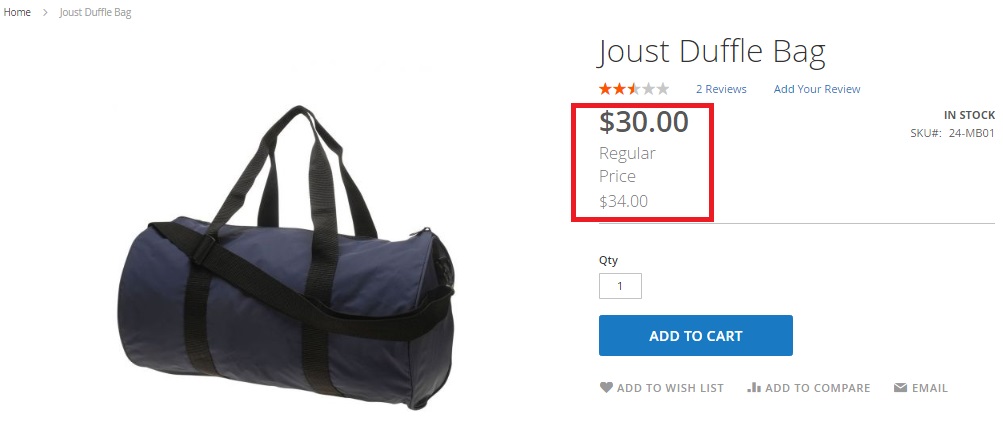Click the bar chart icon for compare
Screen dimensions: 1003x427
tap(754, 387)
